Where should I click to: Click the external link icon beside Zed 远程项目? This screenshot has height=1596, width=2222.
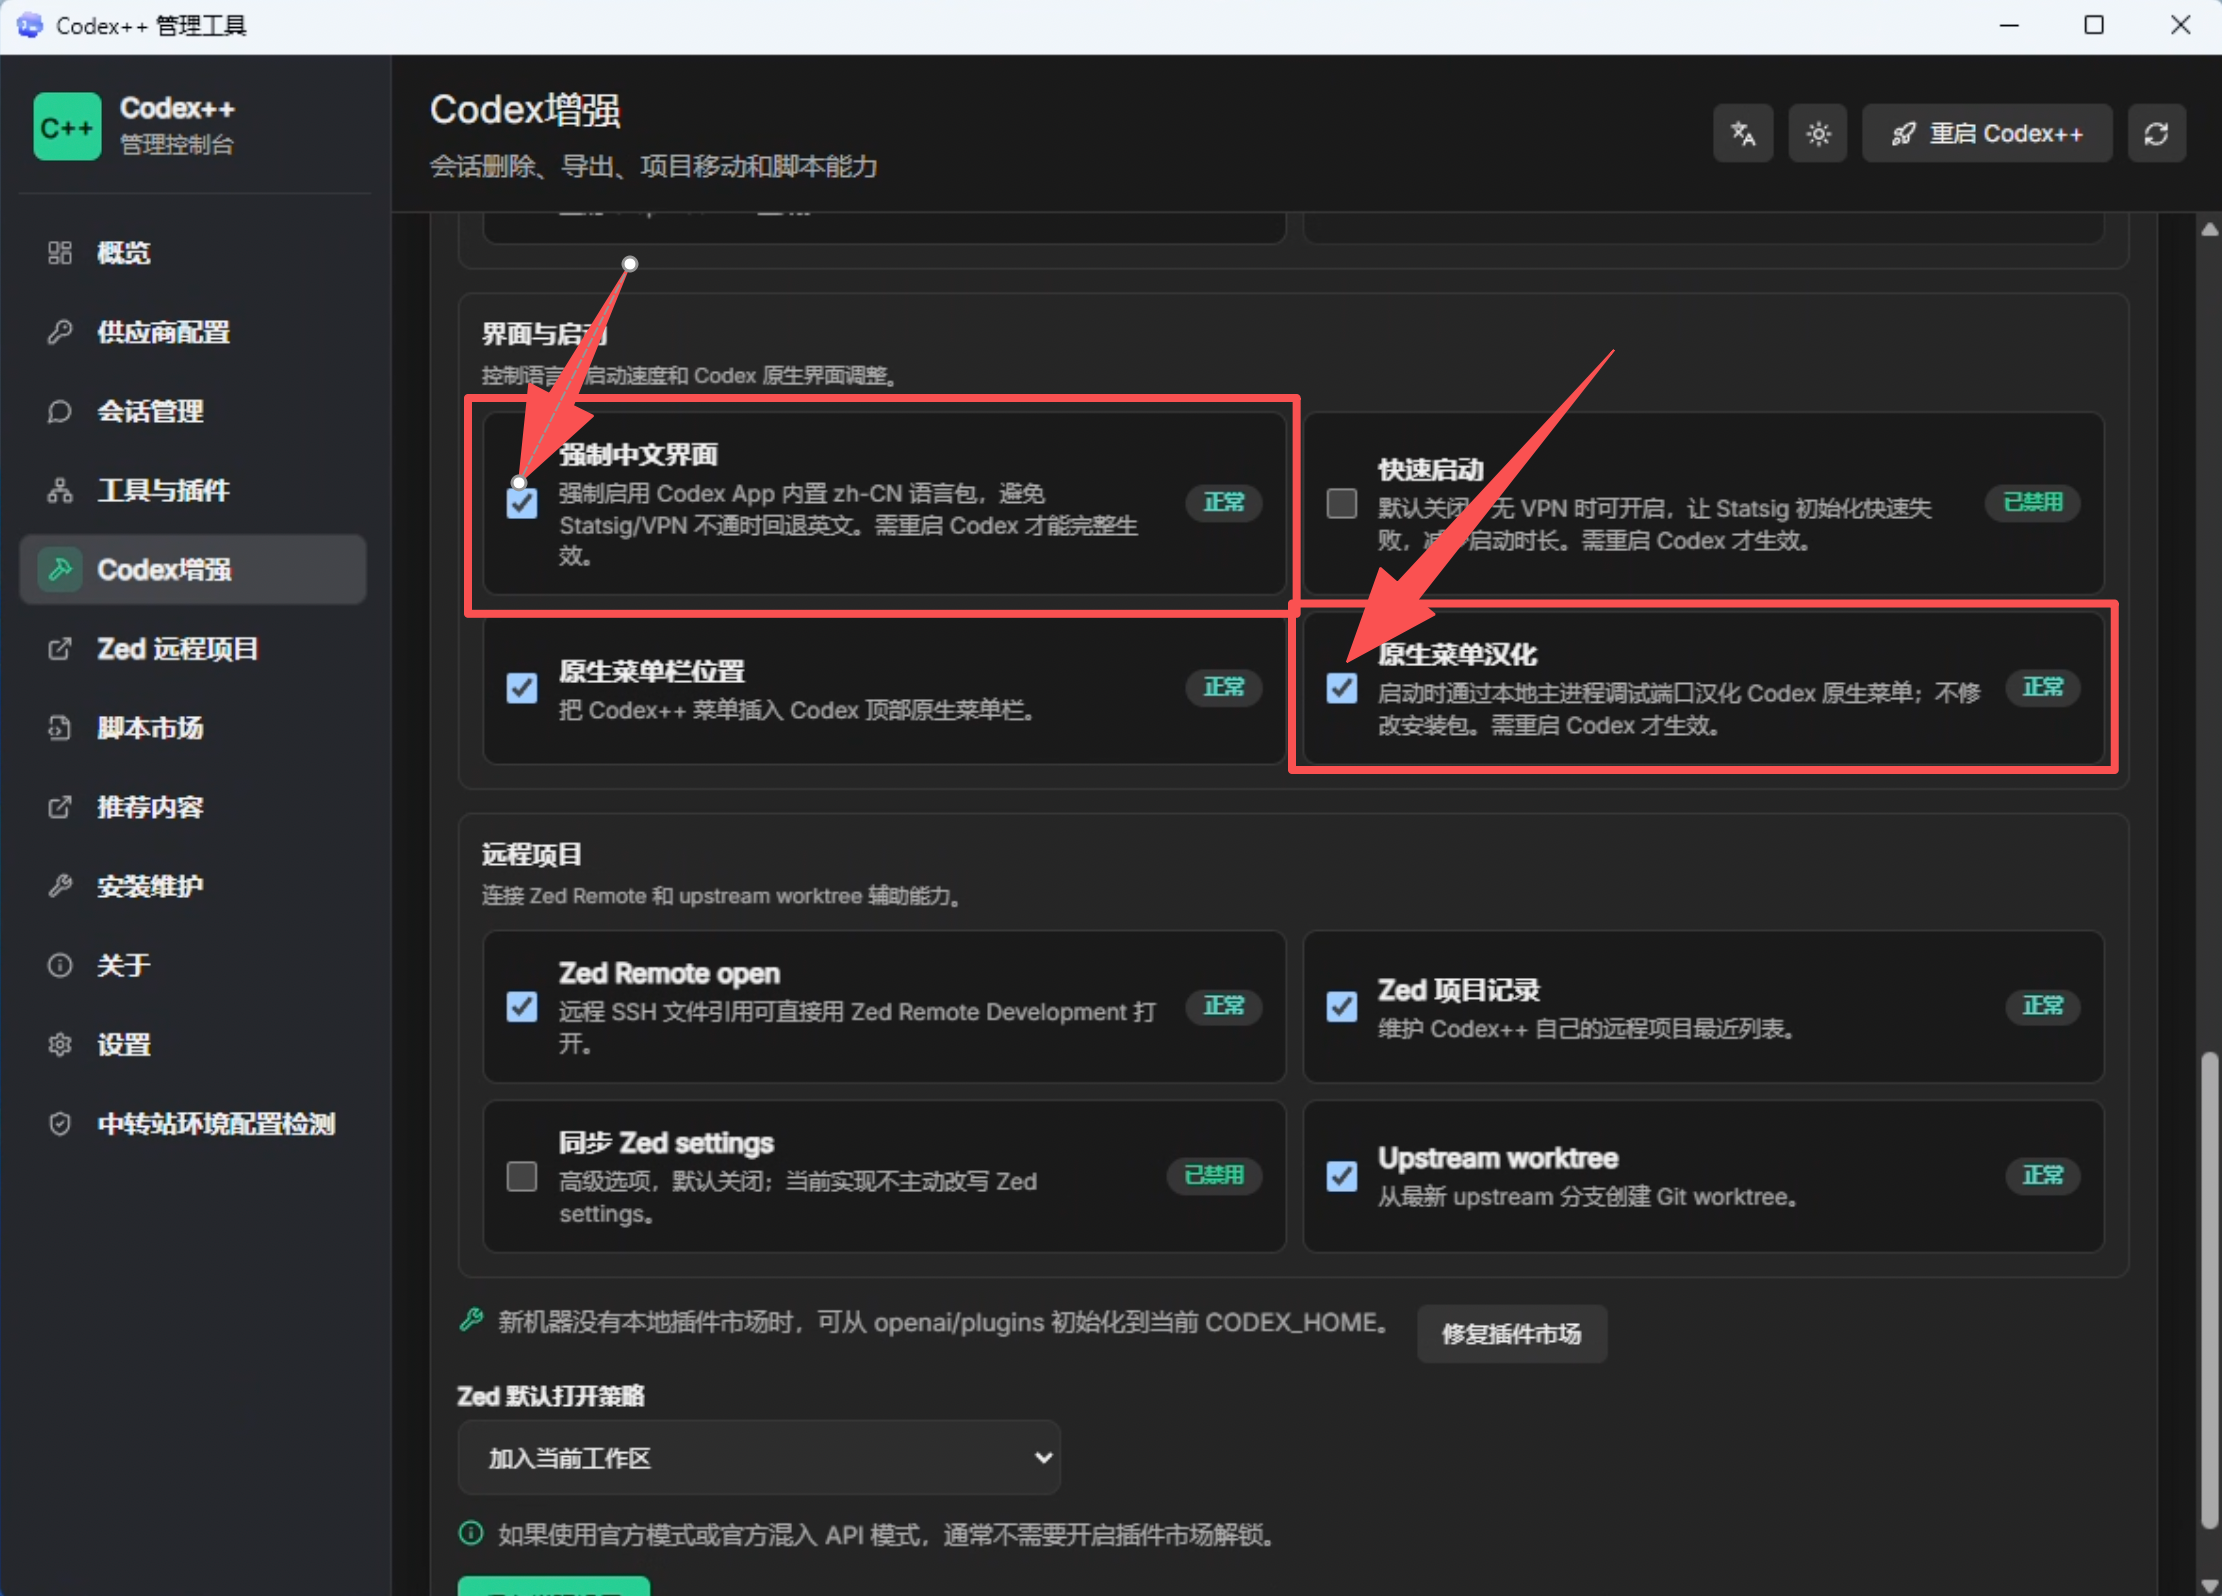[60, 649]
